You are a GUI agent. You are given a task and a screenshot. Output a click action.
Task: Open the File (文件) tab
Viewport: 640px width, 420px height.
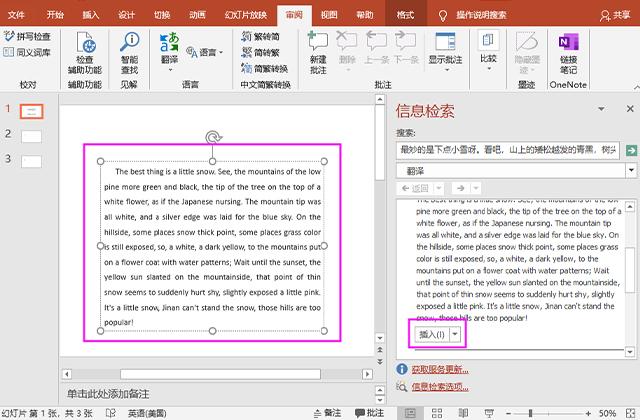point(16,15)
